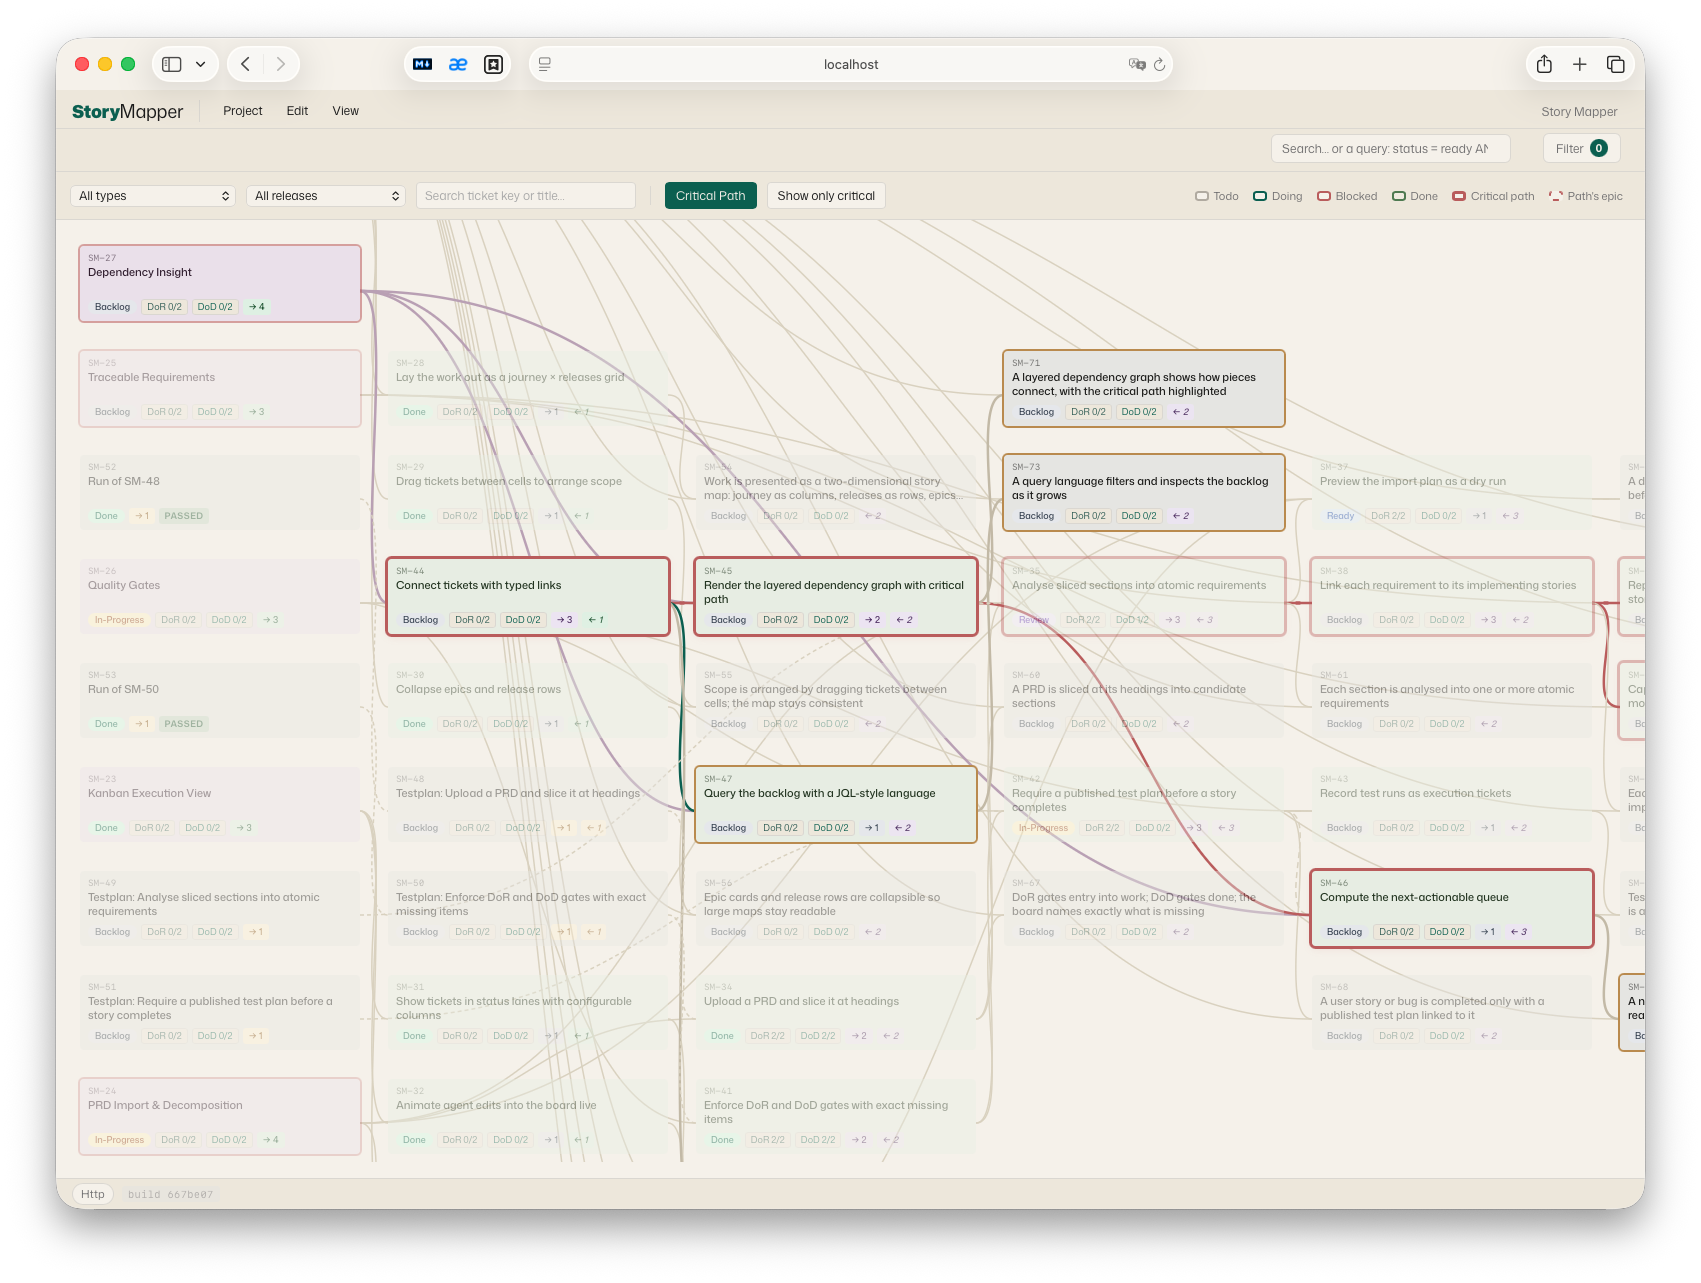Viewport: 1701px width, 1283px height.
Task: Click PASSED badge on Run of SM-48
Action: tap(184, 516)
